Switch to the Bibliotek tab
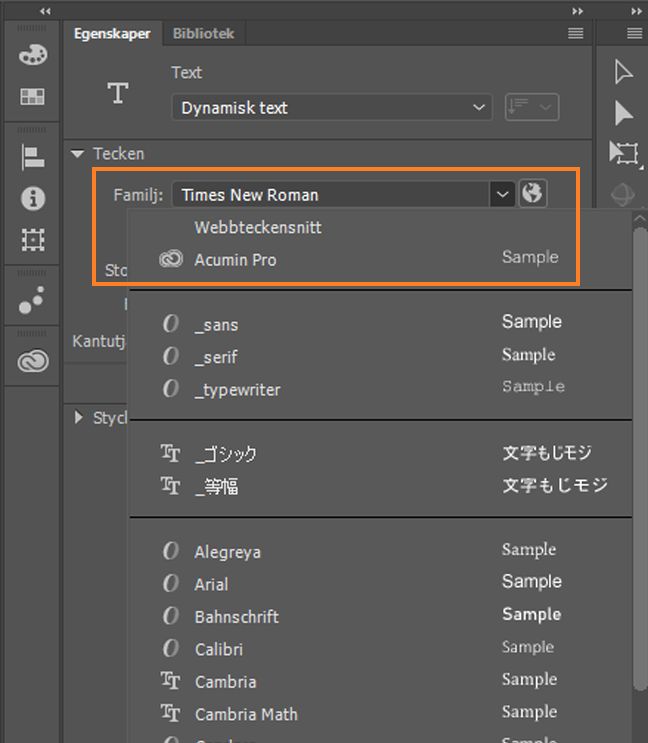The height and width of the screenshot is (743, 648). click(203, 34)
